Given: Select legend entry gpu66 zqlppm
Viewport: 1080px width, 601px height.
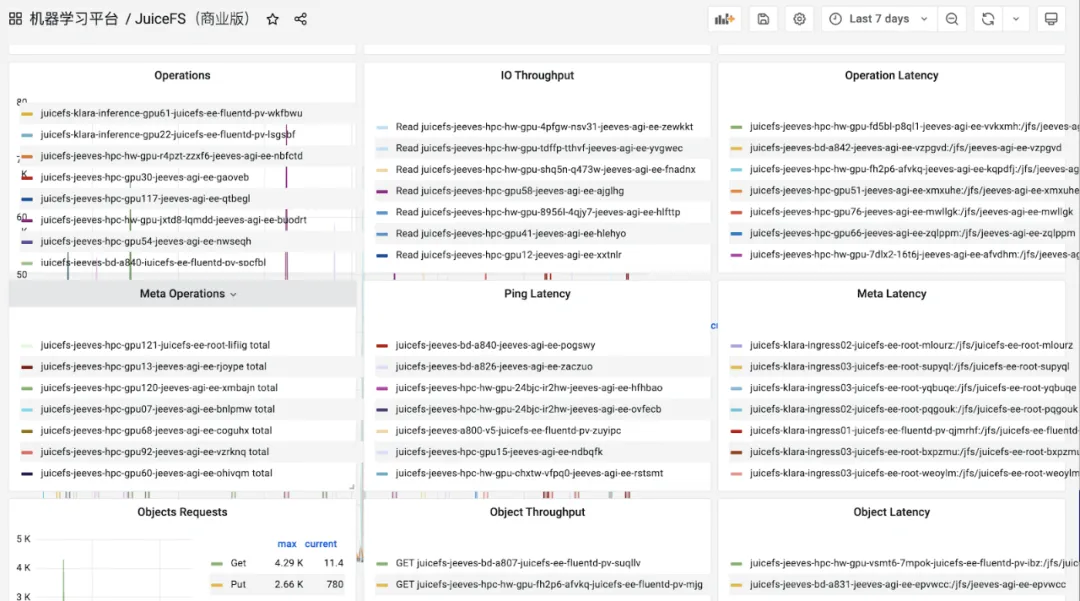Looking at the screenshot, I should (x=912, y=233).
